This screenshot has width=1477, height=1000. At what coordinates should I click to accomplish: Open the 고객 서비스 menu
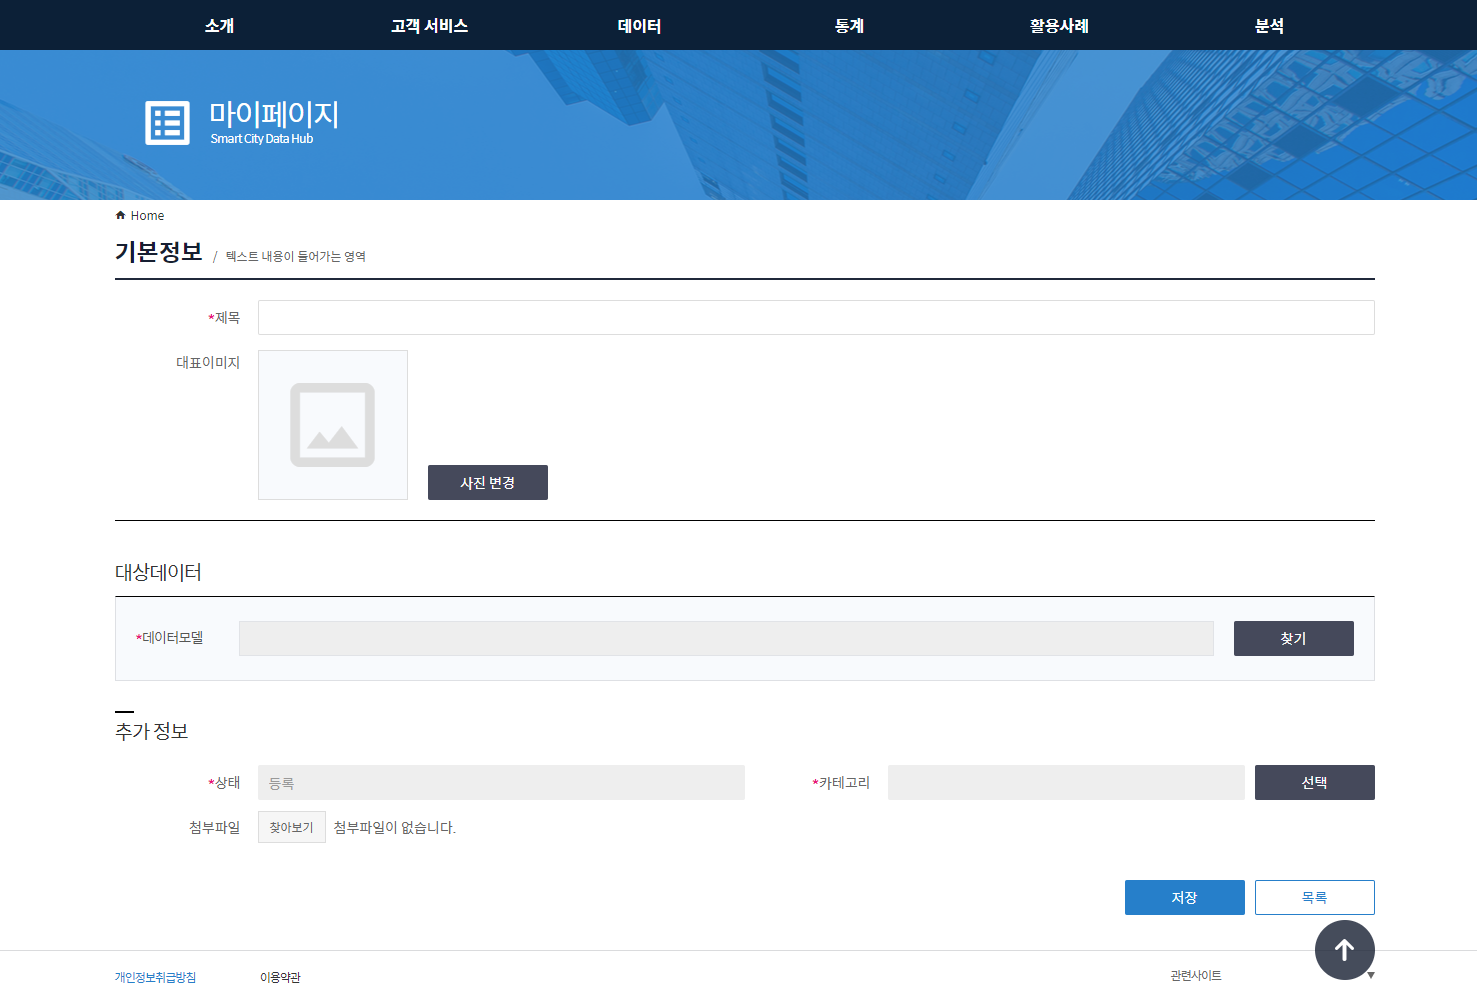[x=429, y=26]
